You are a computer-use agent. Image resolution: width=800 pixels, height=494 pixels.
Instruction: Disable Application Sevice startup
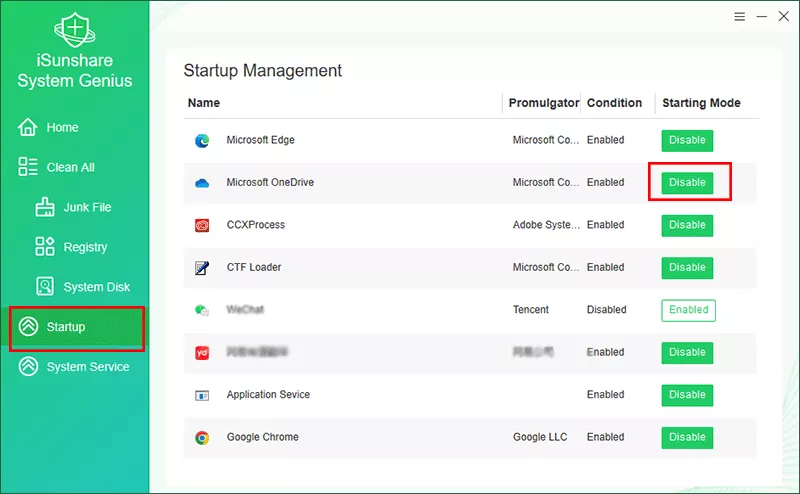pyautogui.click(x=687, y=394)
